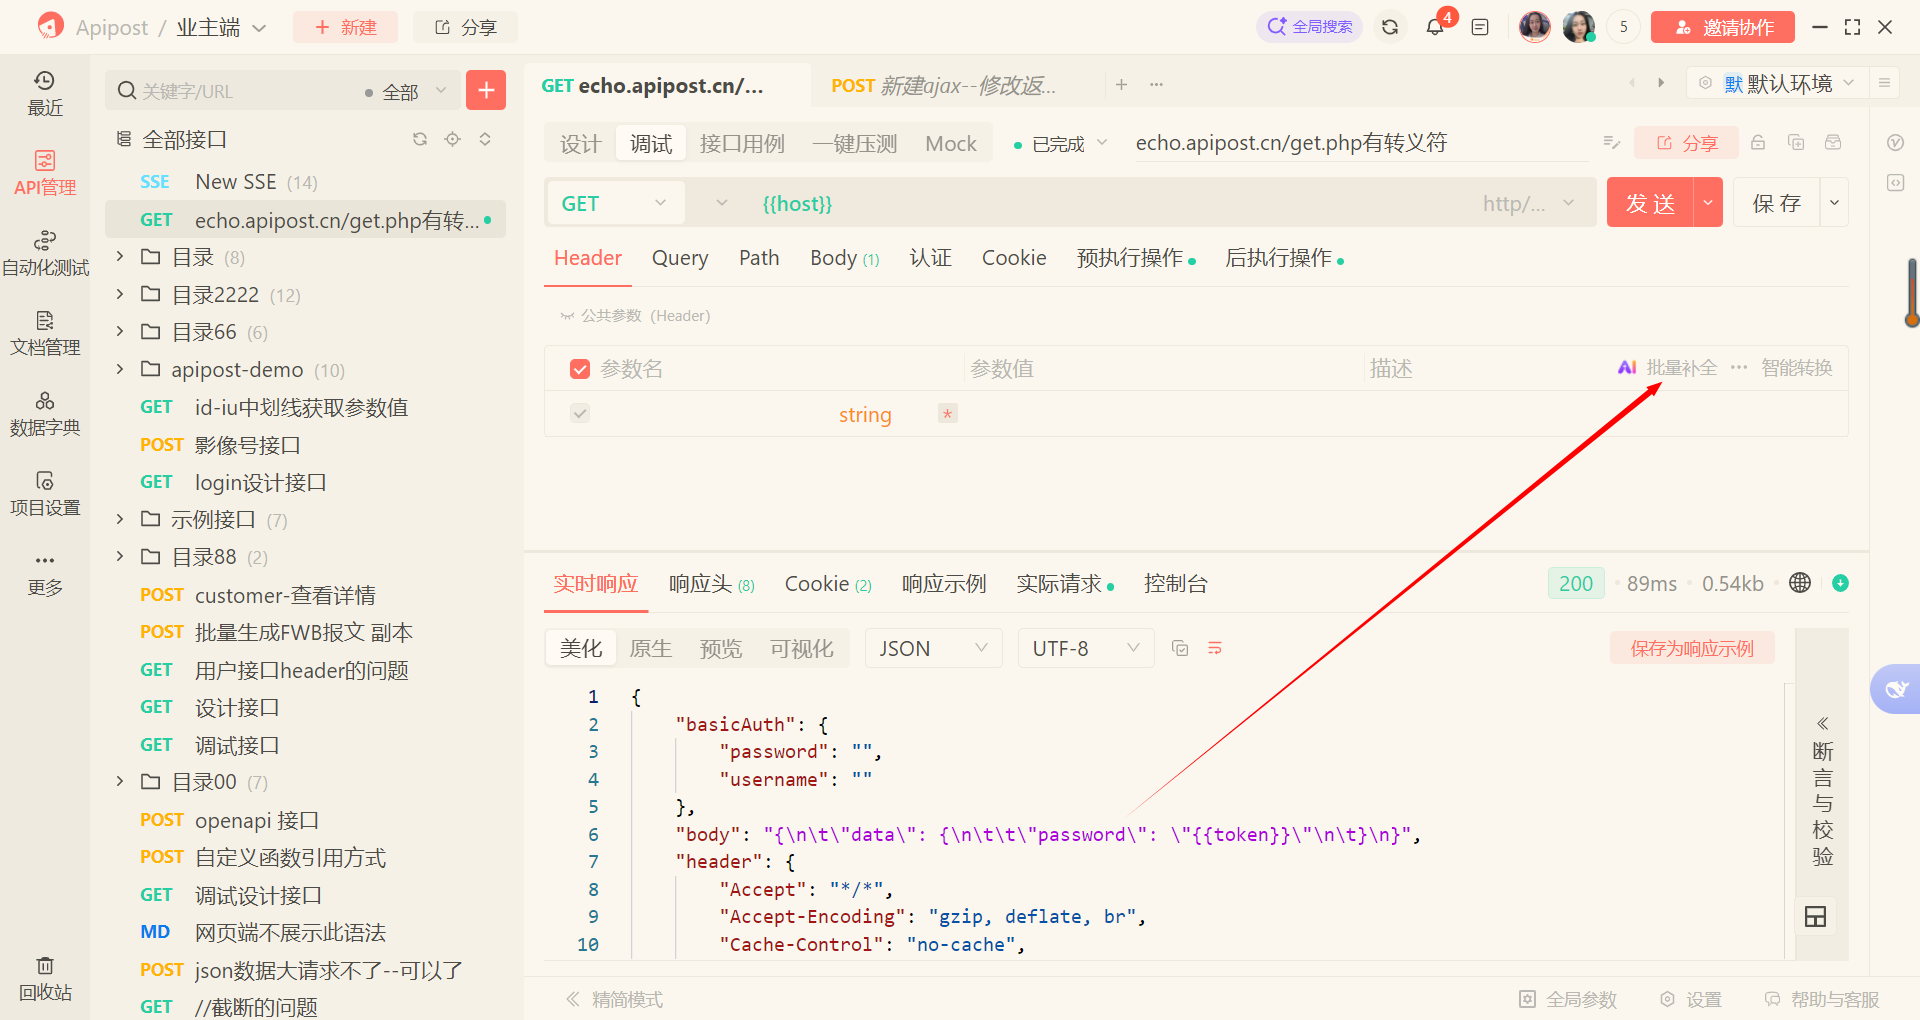Open the 回收站 recycle bin
This screenshot has height=1020, width=1920.
[45, 978]
